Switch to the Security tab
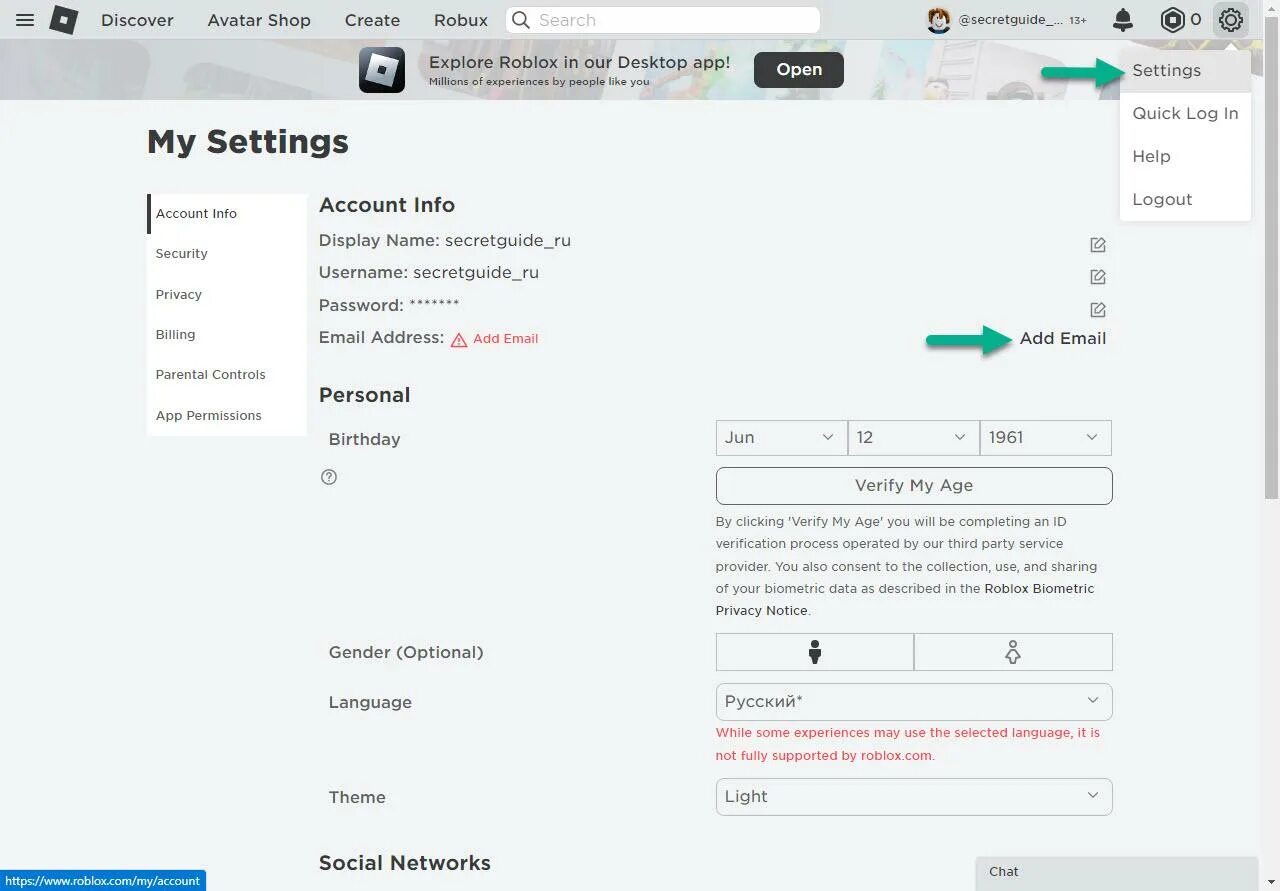This screenshot has height=891, width=1280. tap(227, 254)
